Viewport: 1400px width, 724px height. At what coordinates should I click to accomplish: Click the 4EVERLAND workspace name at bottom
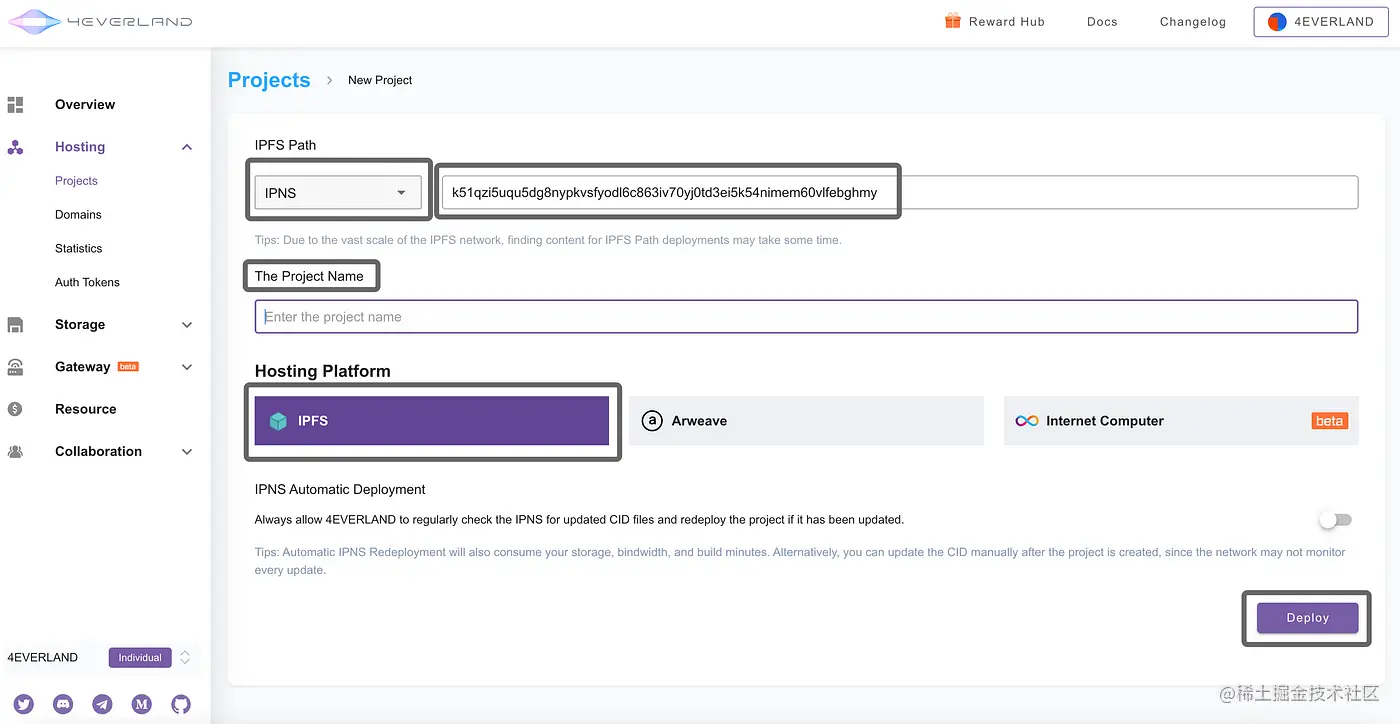(42, 657)
